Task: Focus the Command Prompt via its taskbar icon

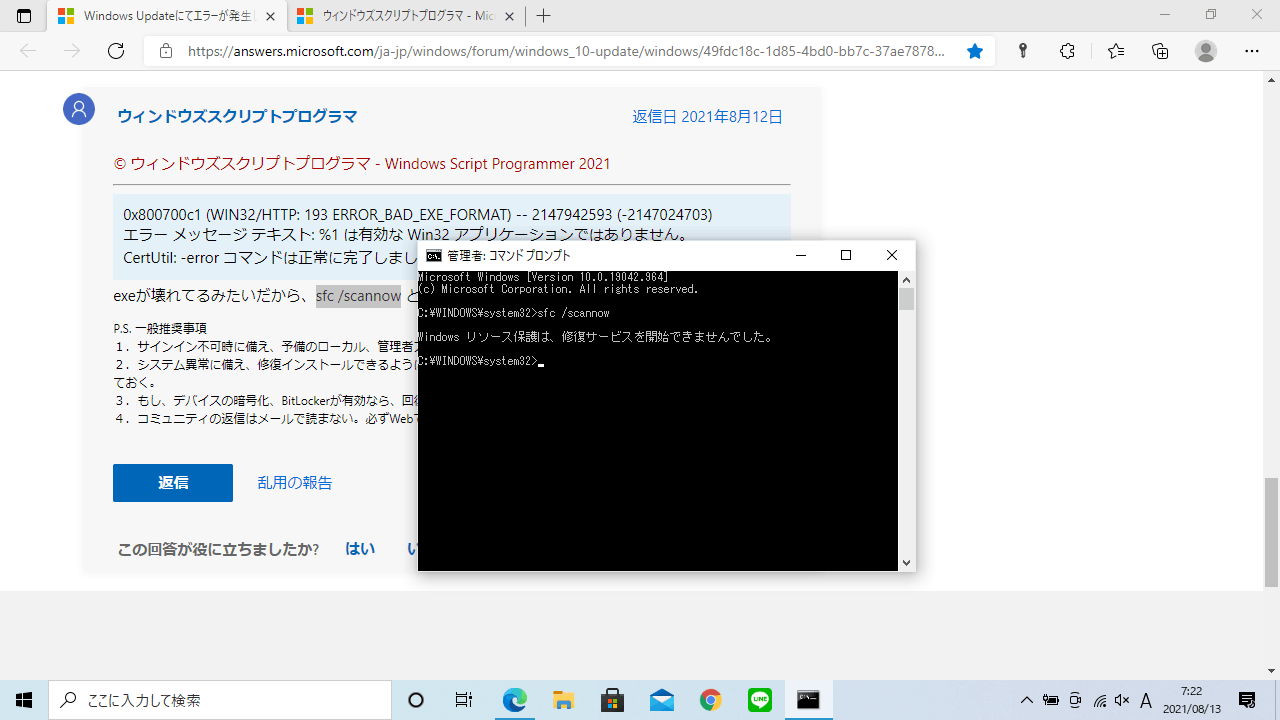Action: (x=807, y=699)
